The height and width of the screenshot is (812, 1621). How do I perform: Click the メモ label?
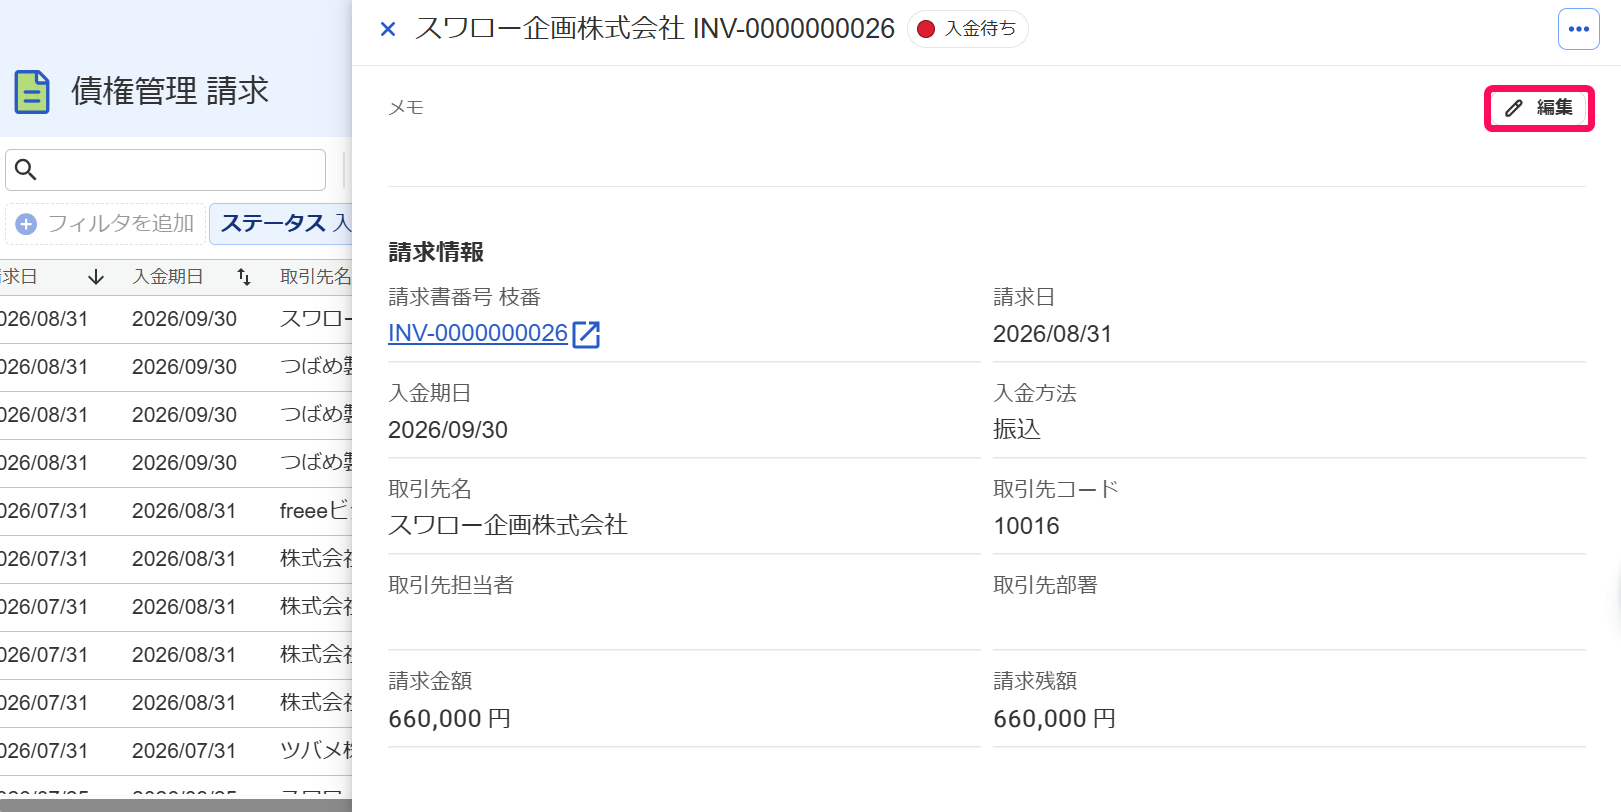coord(406,108)
